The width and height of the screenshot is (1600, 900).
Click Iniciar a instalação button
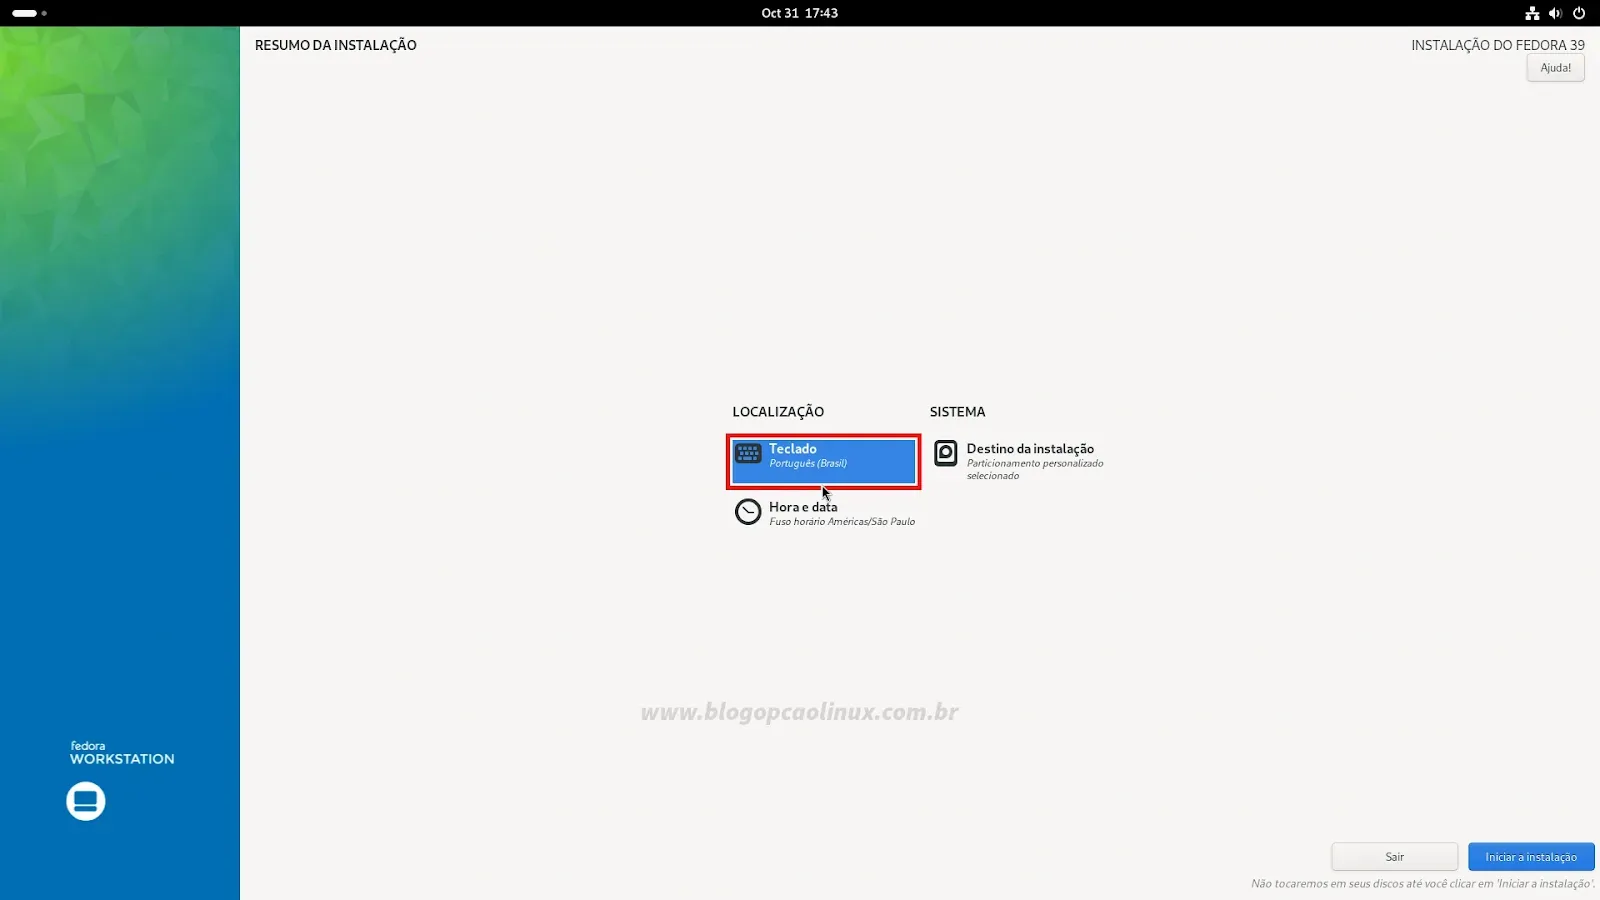tap(1531, 857)
